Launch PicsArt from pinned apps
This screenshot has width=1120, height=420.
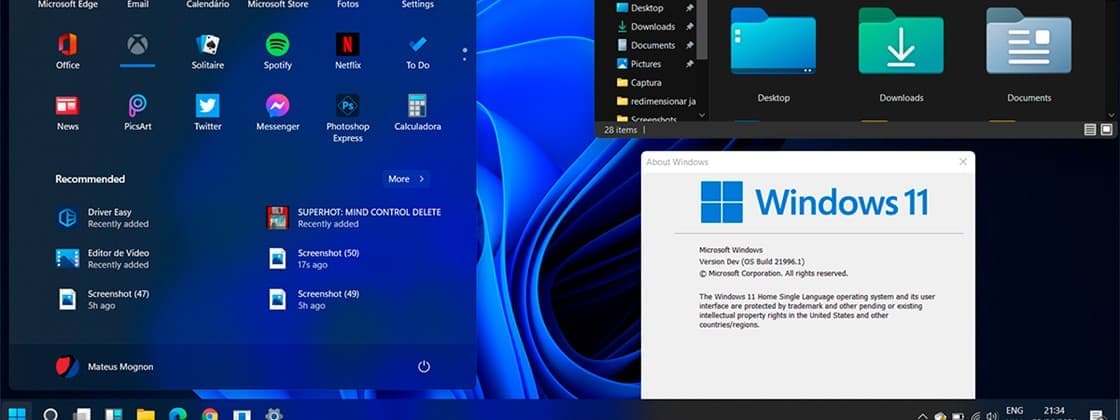[138, 113]
